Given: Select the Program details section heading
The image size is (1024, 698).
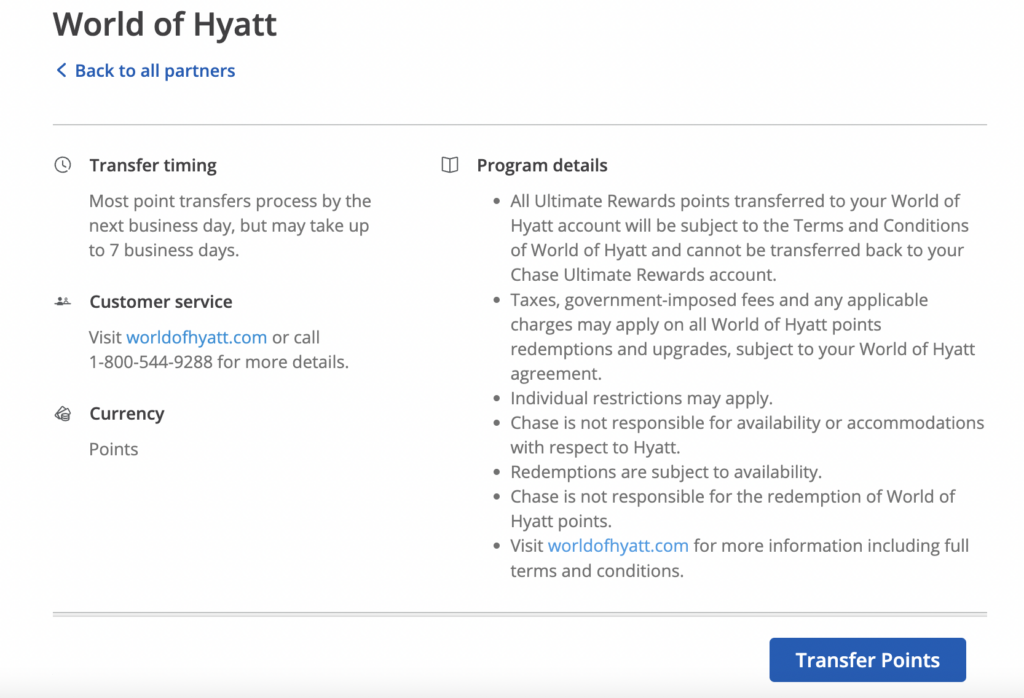Looking at the screenshot, I should click(x=542, y=164).
